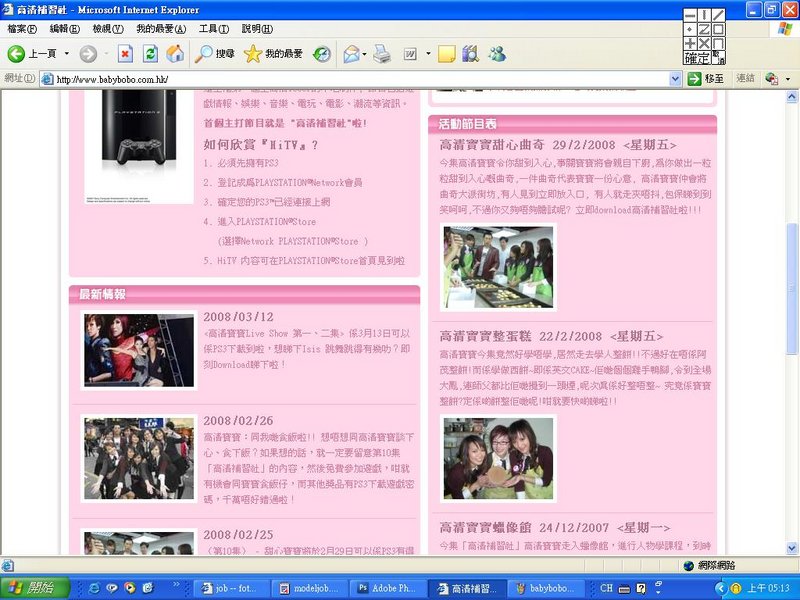Click the History toolbar icon

322,53
